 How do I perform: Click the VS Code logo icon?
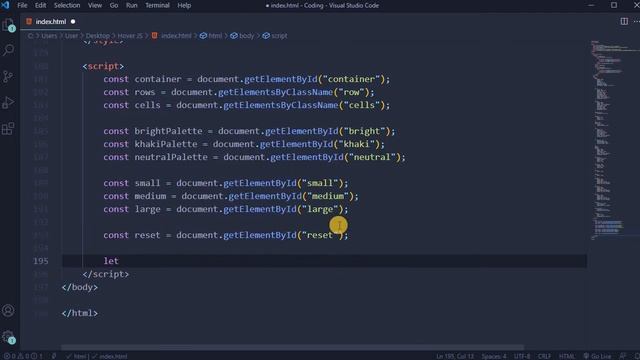5,5
